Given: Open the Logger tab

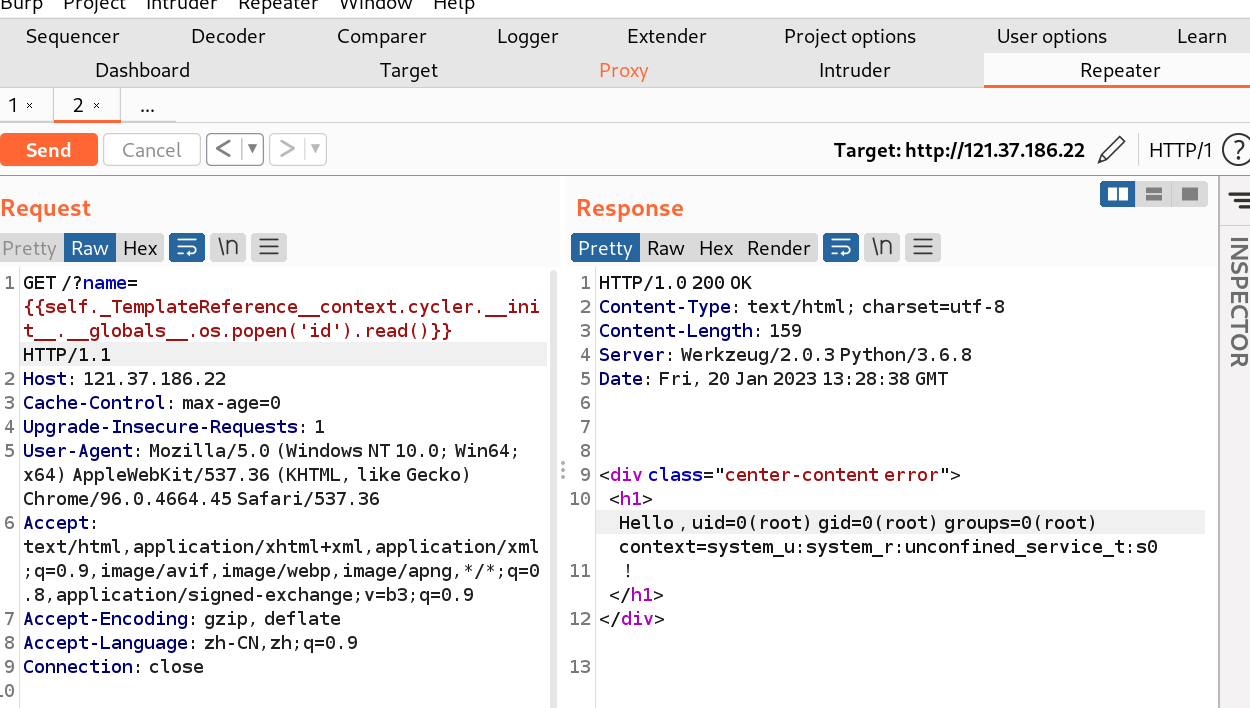Looking at the screenshot, I should click(x=528, y=36).
